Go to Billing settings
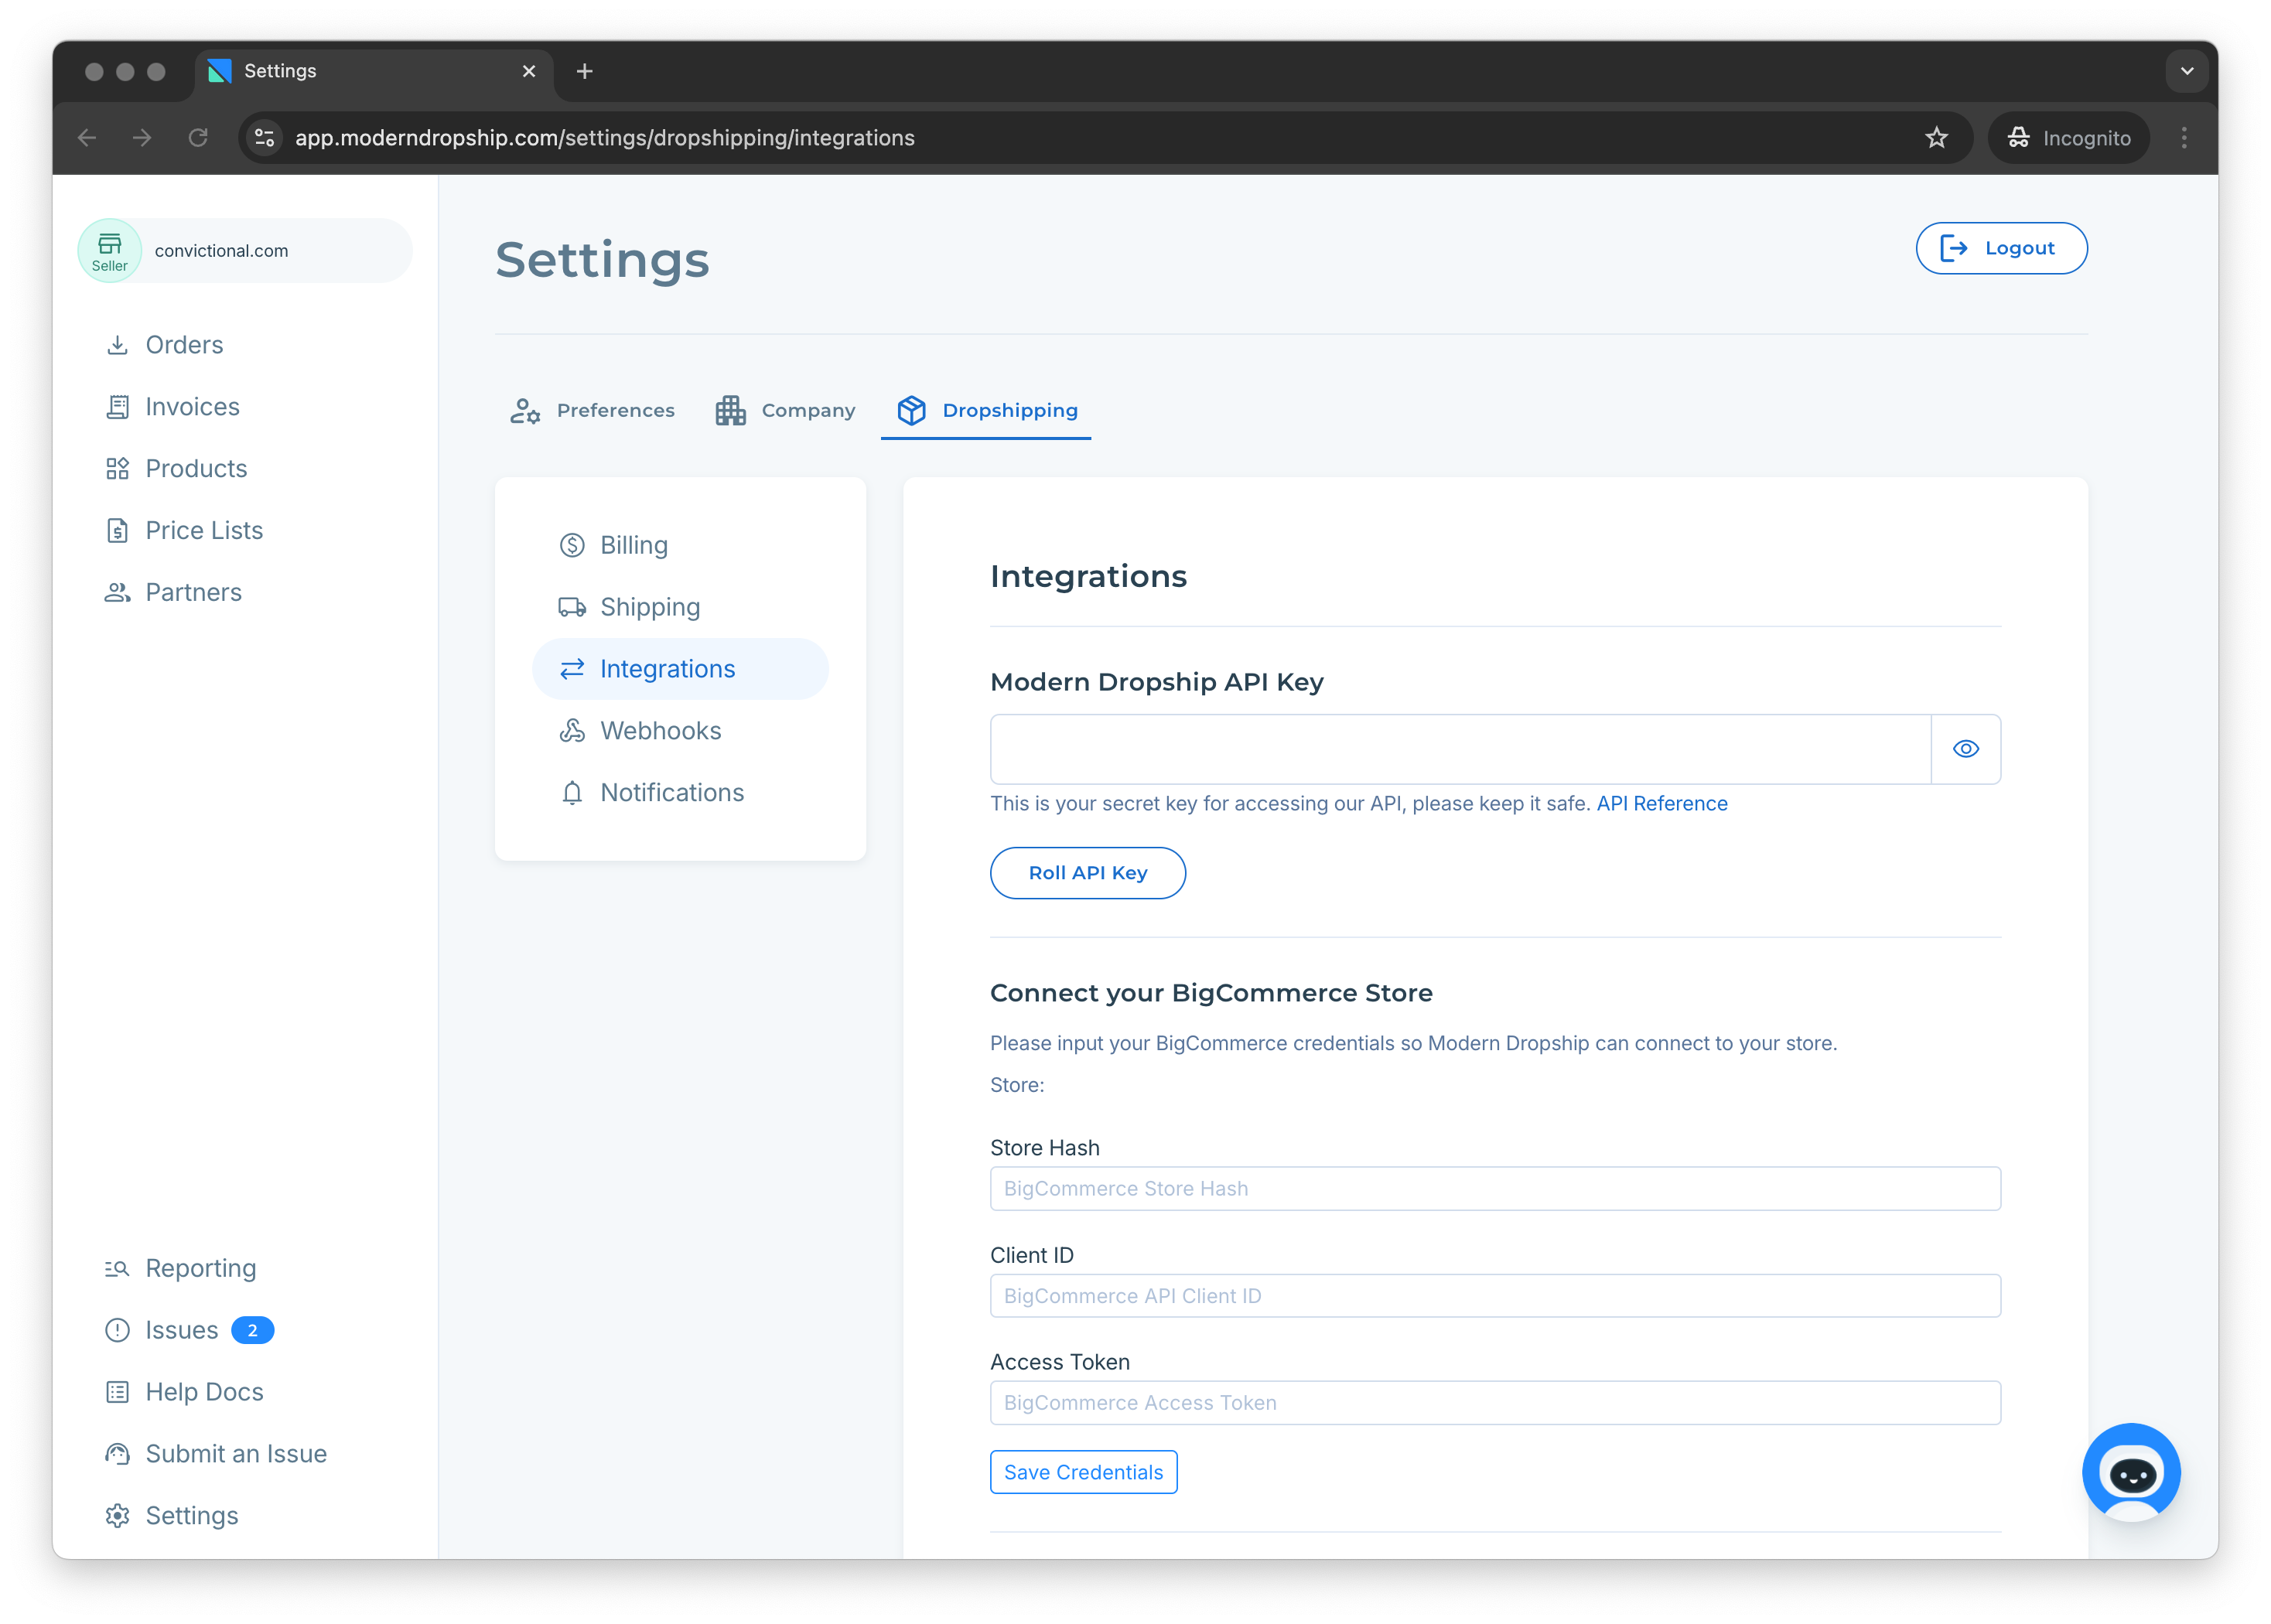The width and height of the screenshot is (2271, 1624). click(633, 545)
